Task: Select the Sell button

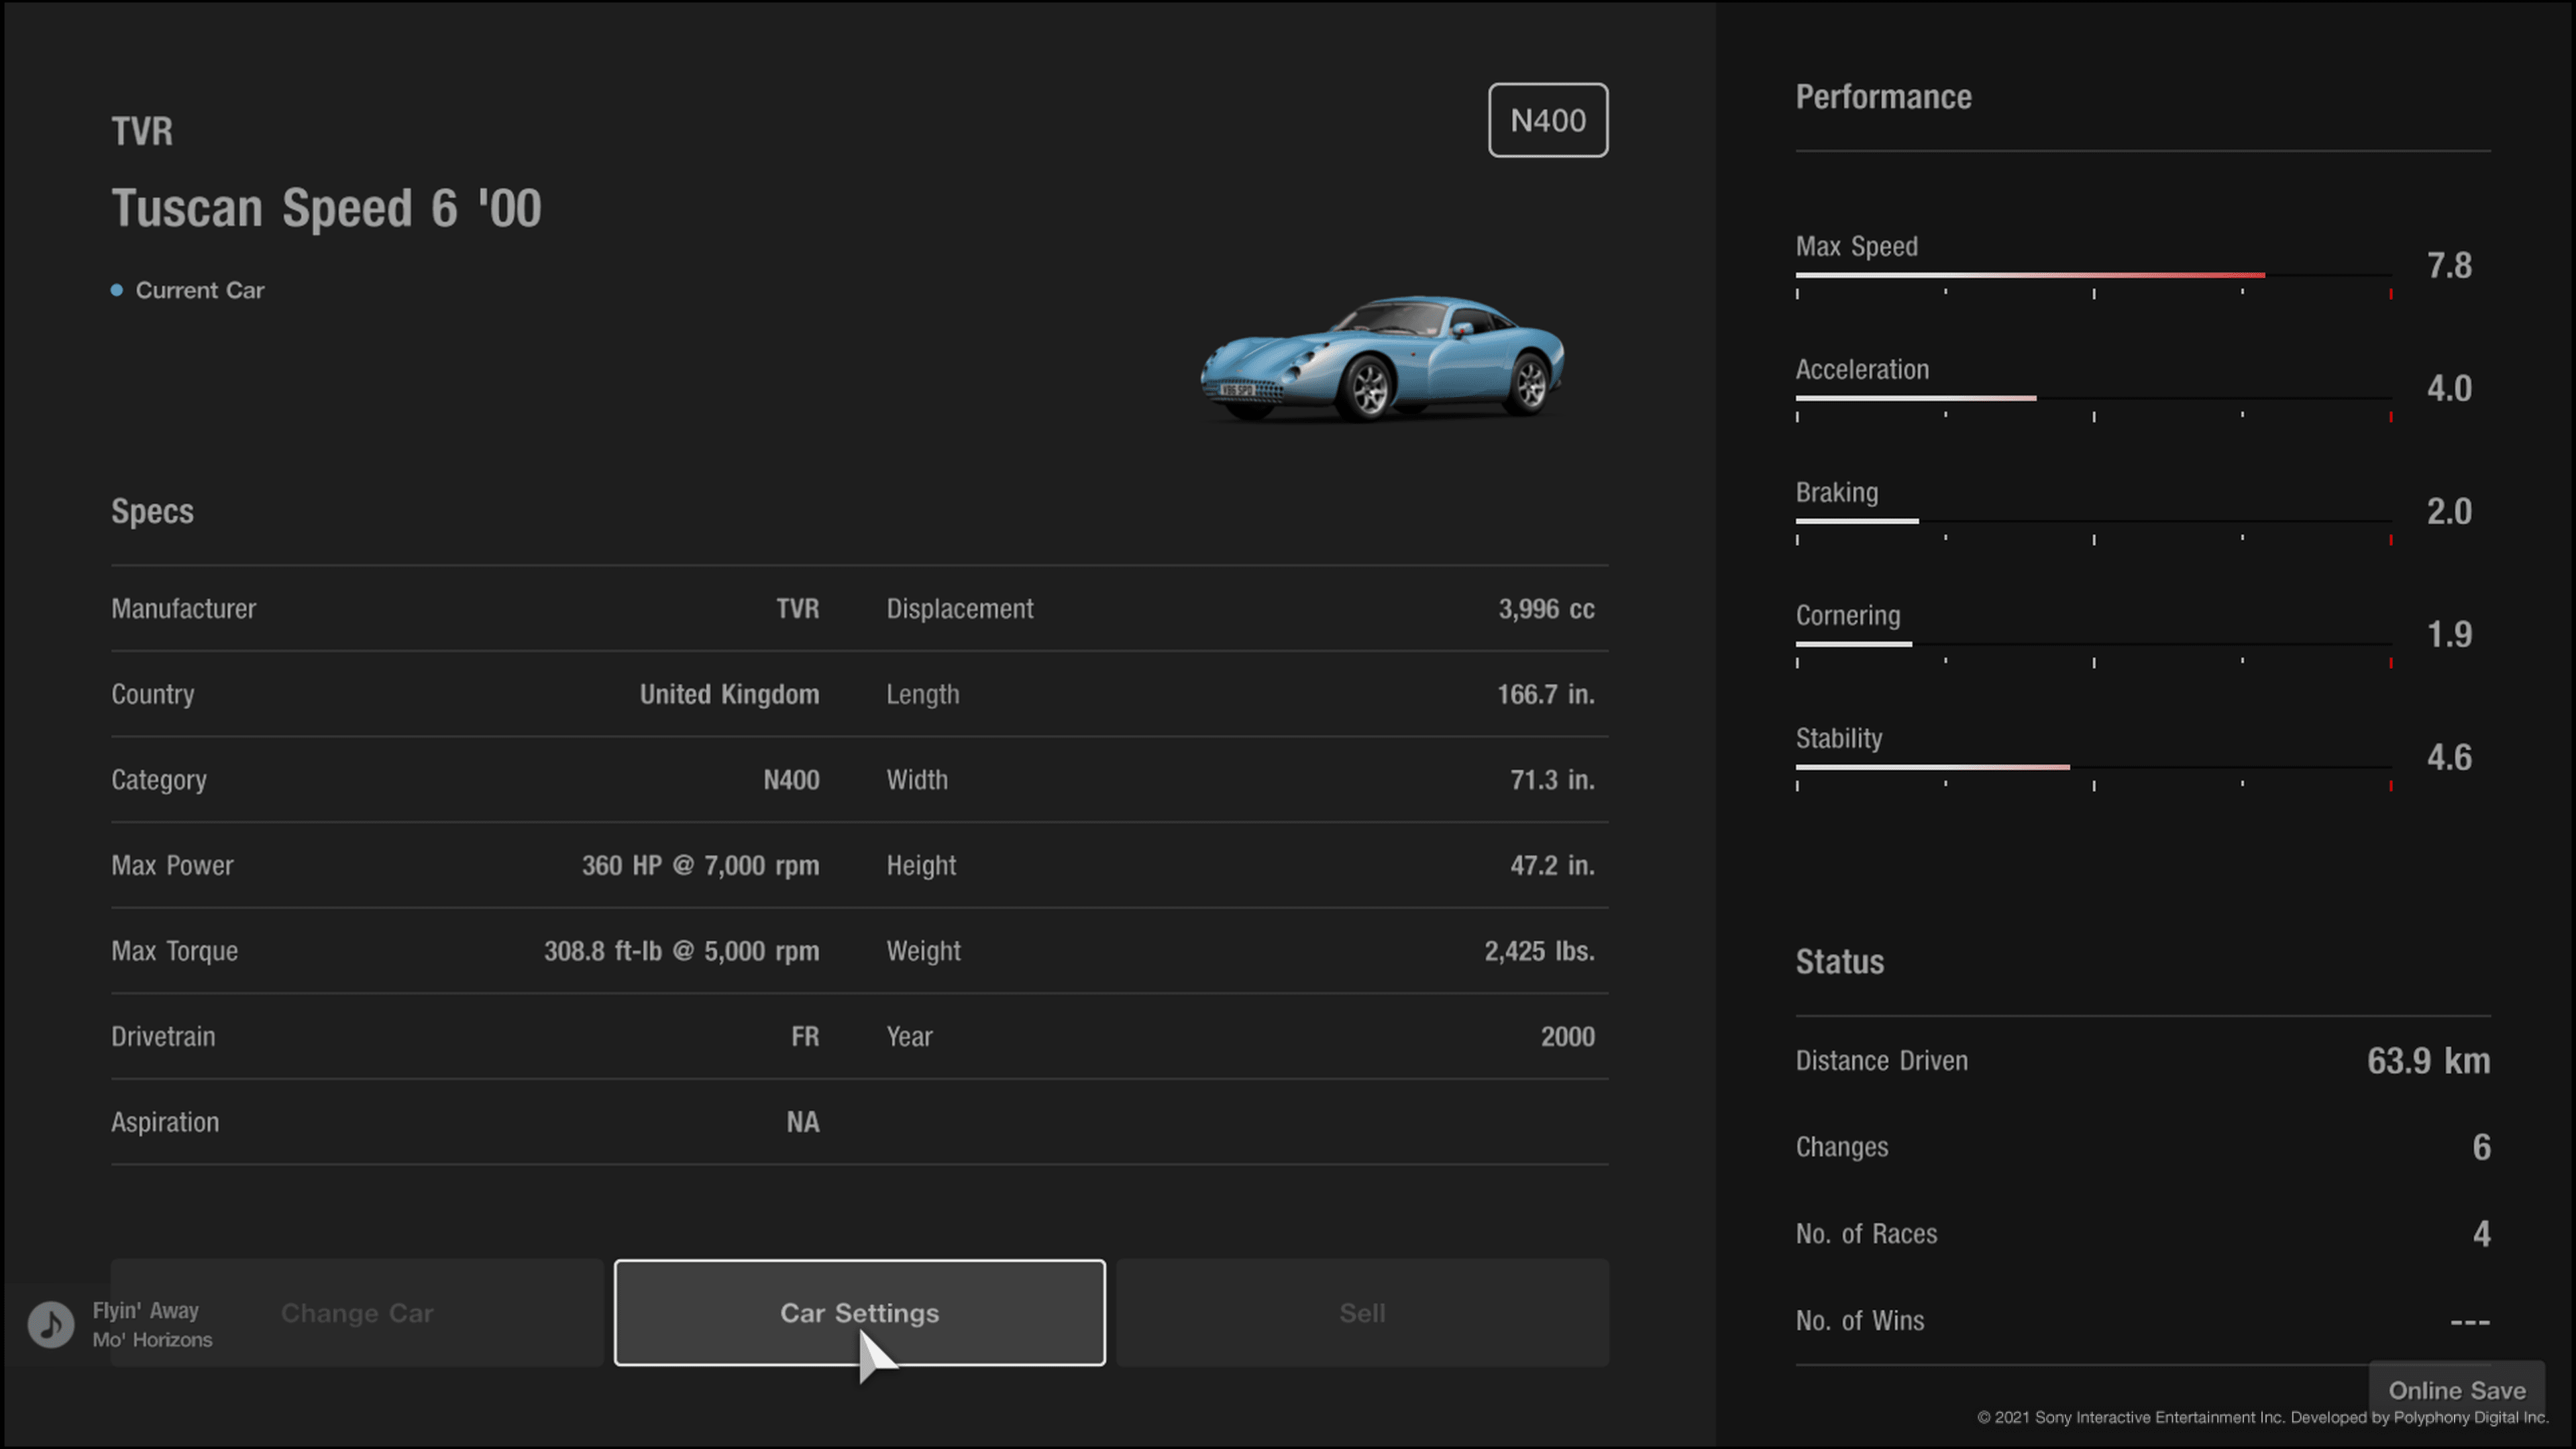Action: [1362, 1312]
